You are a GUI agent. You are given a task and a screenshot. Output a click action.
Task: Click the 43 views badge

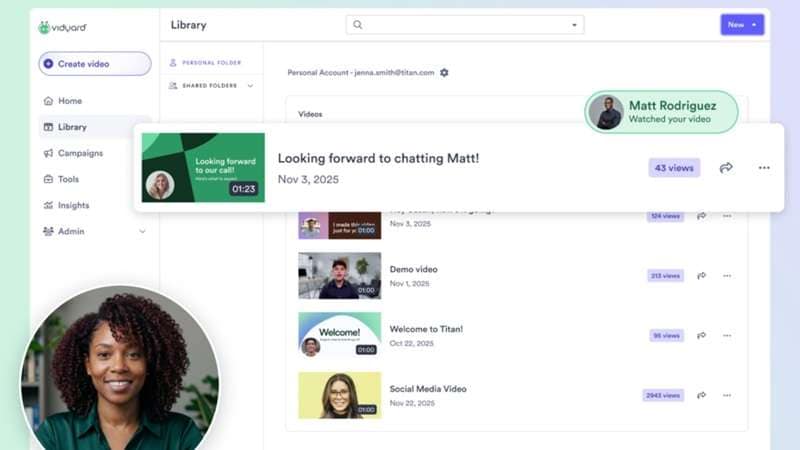pyautogui.click(x=674, y=168)
